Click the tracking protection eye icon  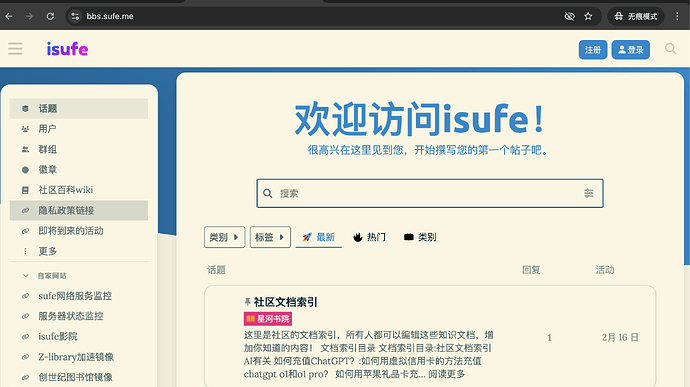[569, 16]
